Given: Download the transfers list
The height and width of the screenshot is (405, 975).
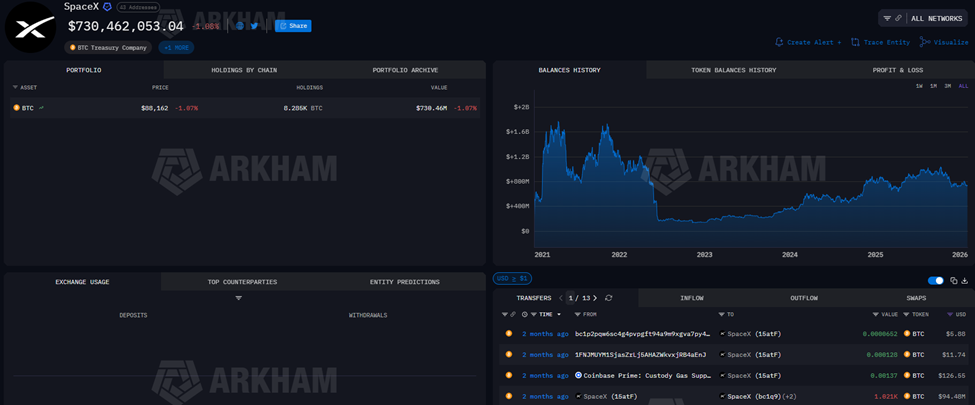Looking at the screenshot, I should [x=965, y=281].
